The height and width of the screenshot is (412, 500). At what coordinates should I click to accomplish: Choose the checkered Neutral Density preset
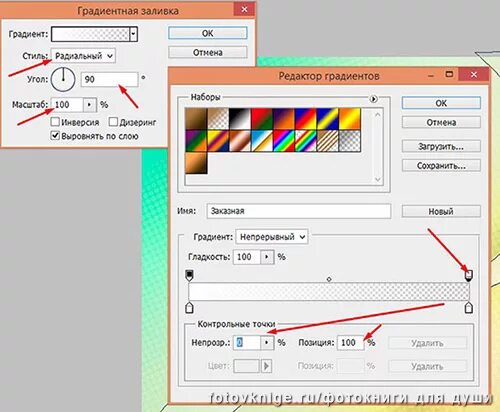pos(350,141)
